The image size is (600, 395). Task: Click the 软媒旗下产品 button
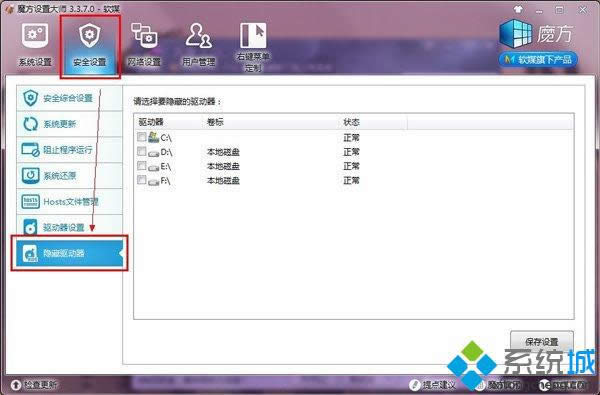pos(538,60)
